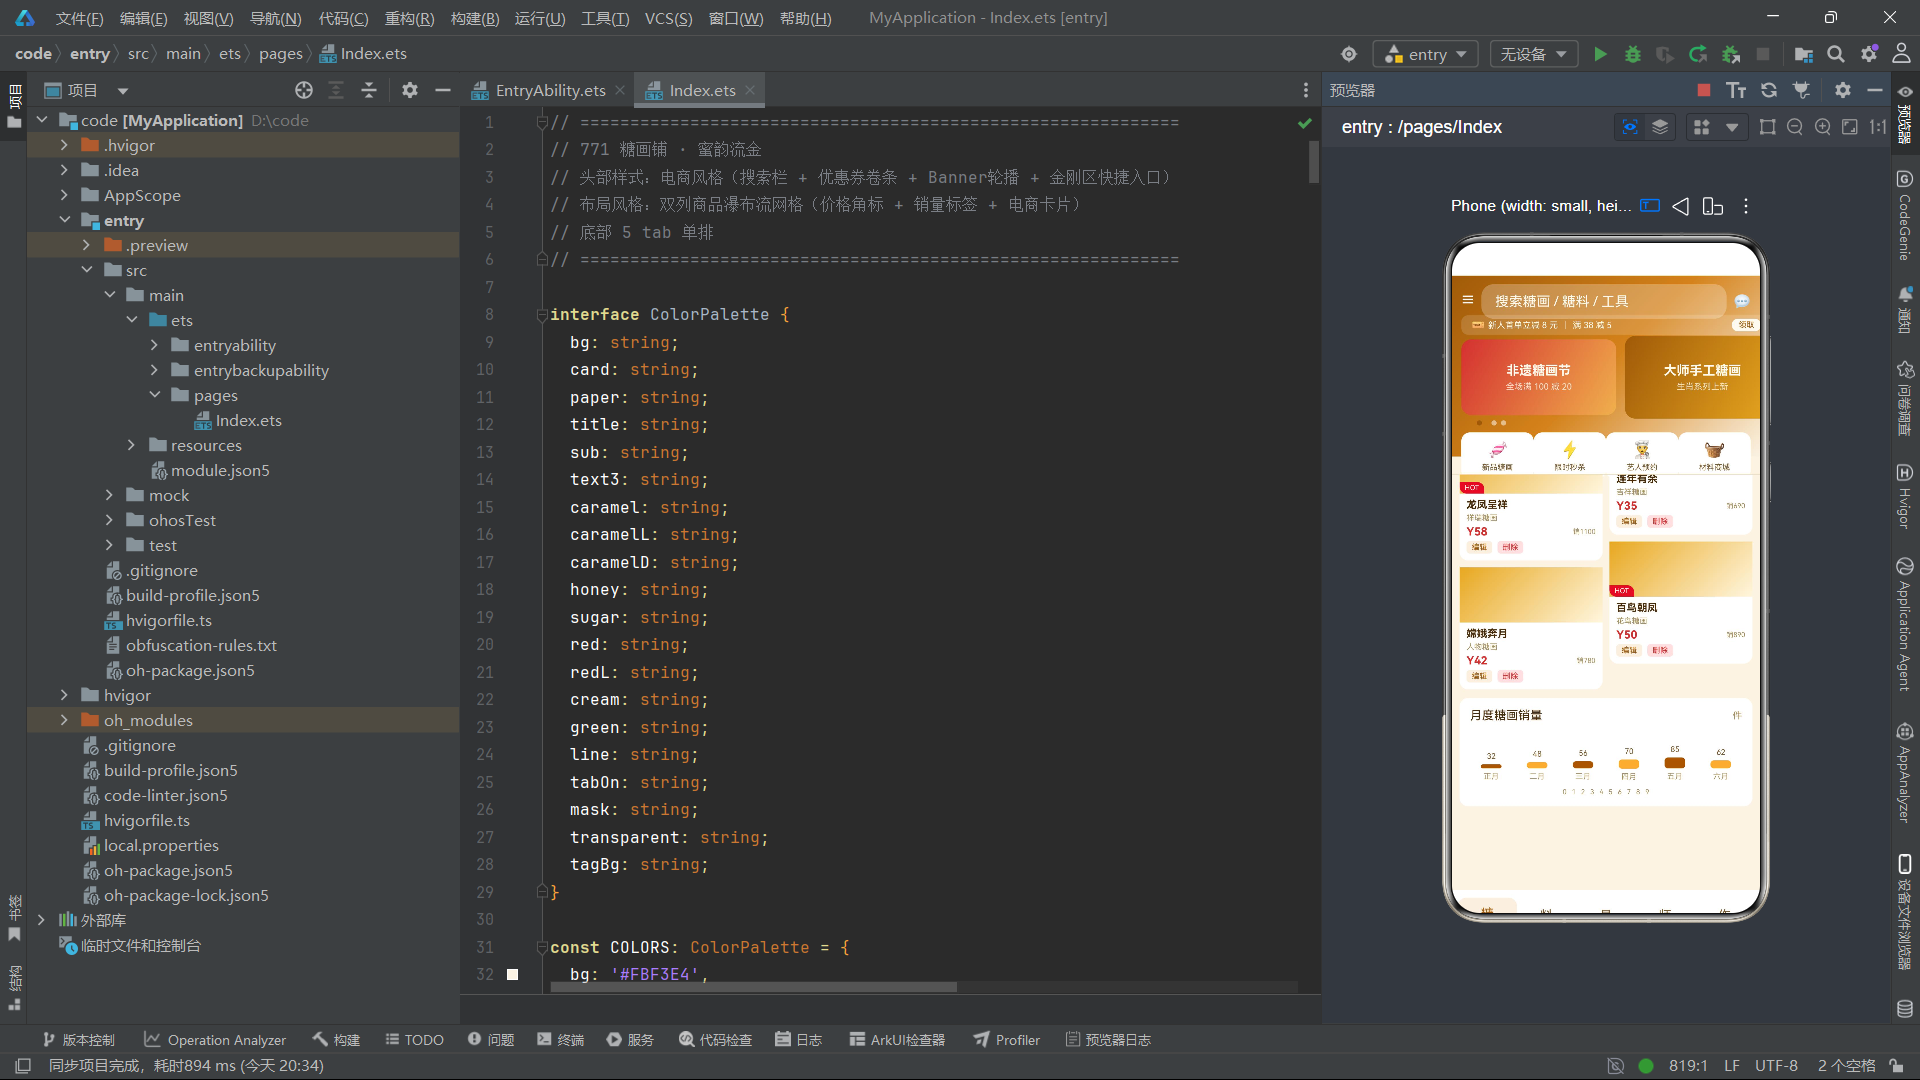
Task: Expand the .hvigor folder
Action: click(x=64, y=145)
